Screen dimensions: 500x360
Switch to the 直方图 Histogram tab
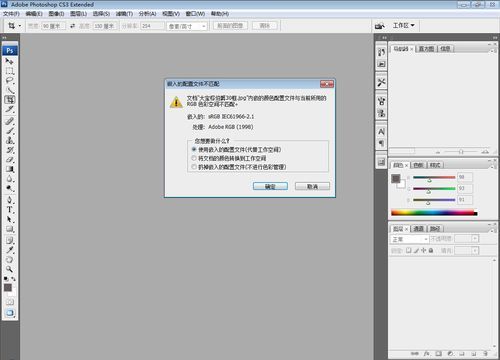coord(426,49)
